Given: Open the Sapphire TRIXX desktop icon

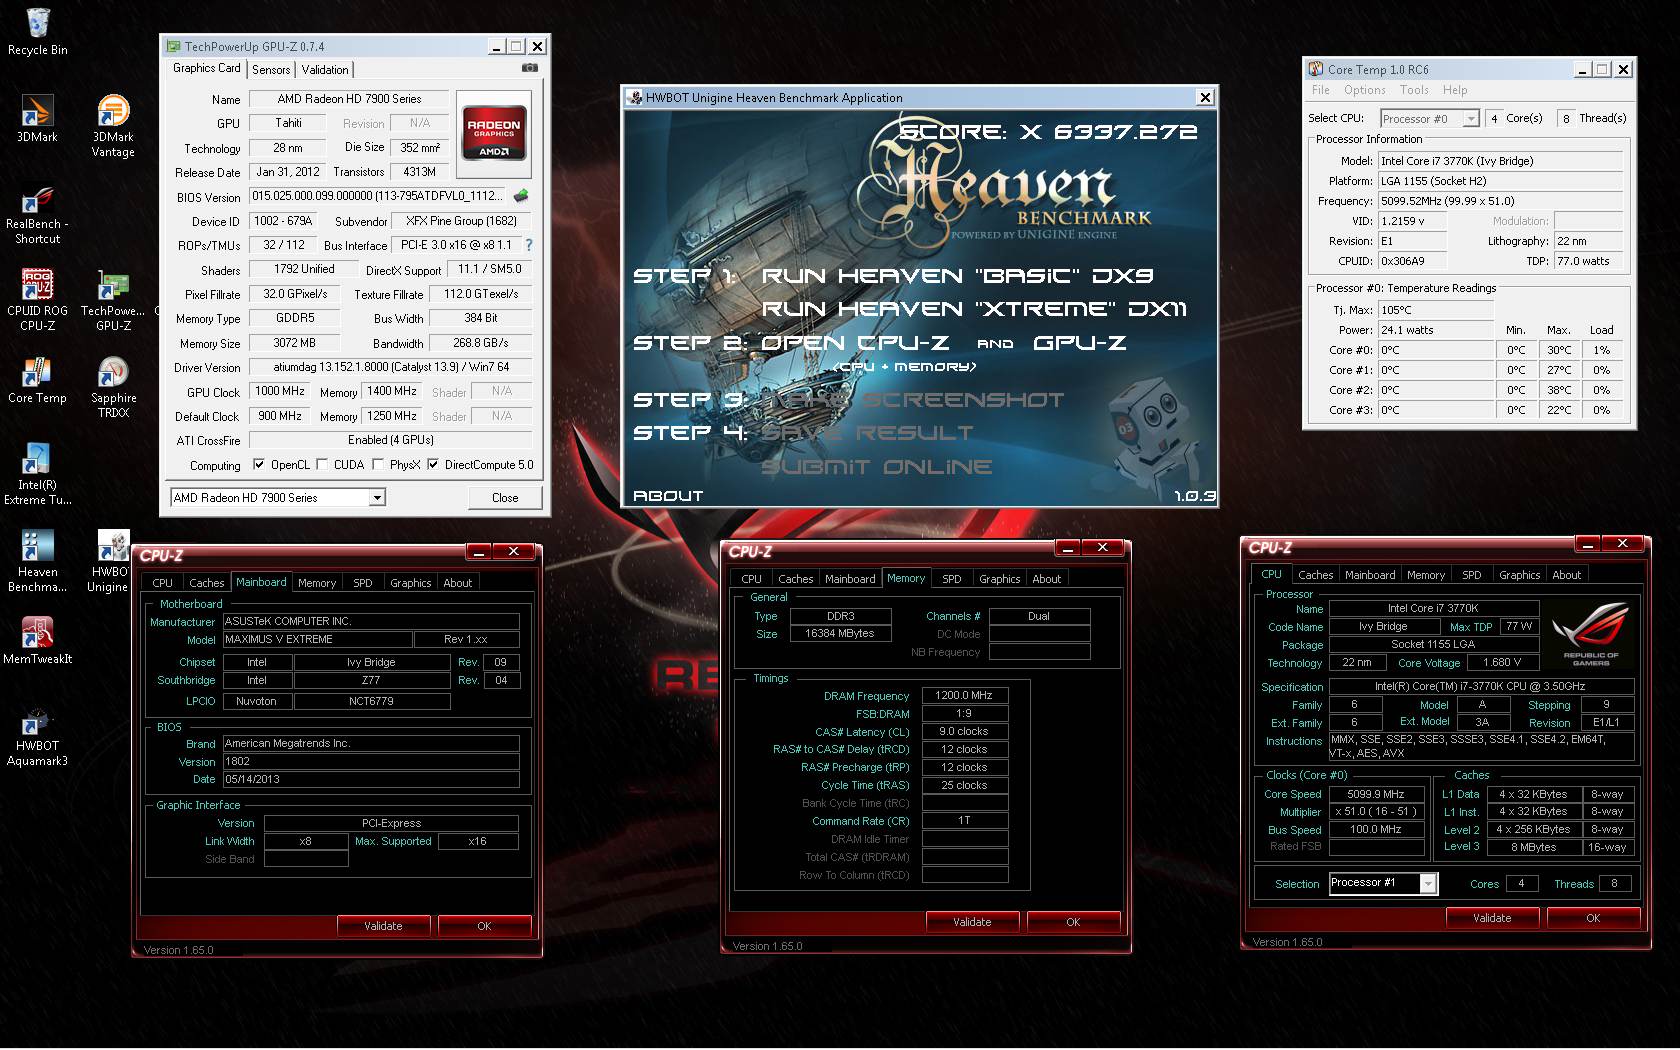Looking at the screenshot, I should [x=113, y=387].
